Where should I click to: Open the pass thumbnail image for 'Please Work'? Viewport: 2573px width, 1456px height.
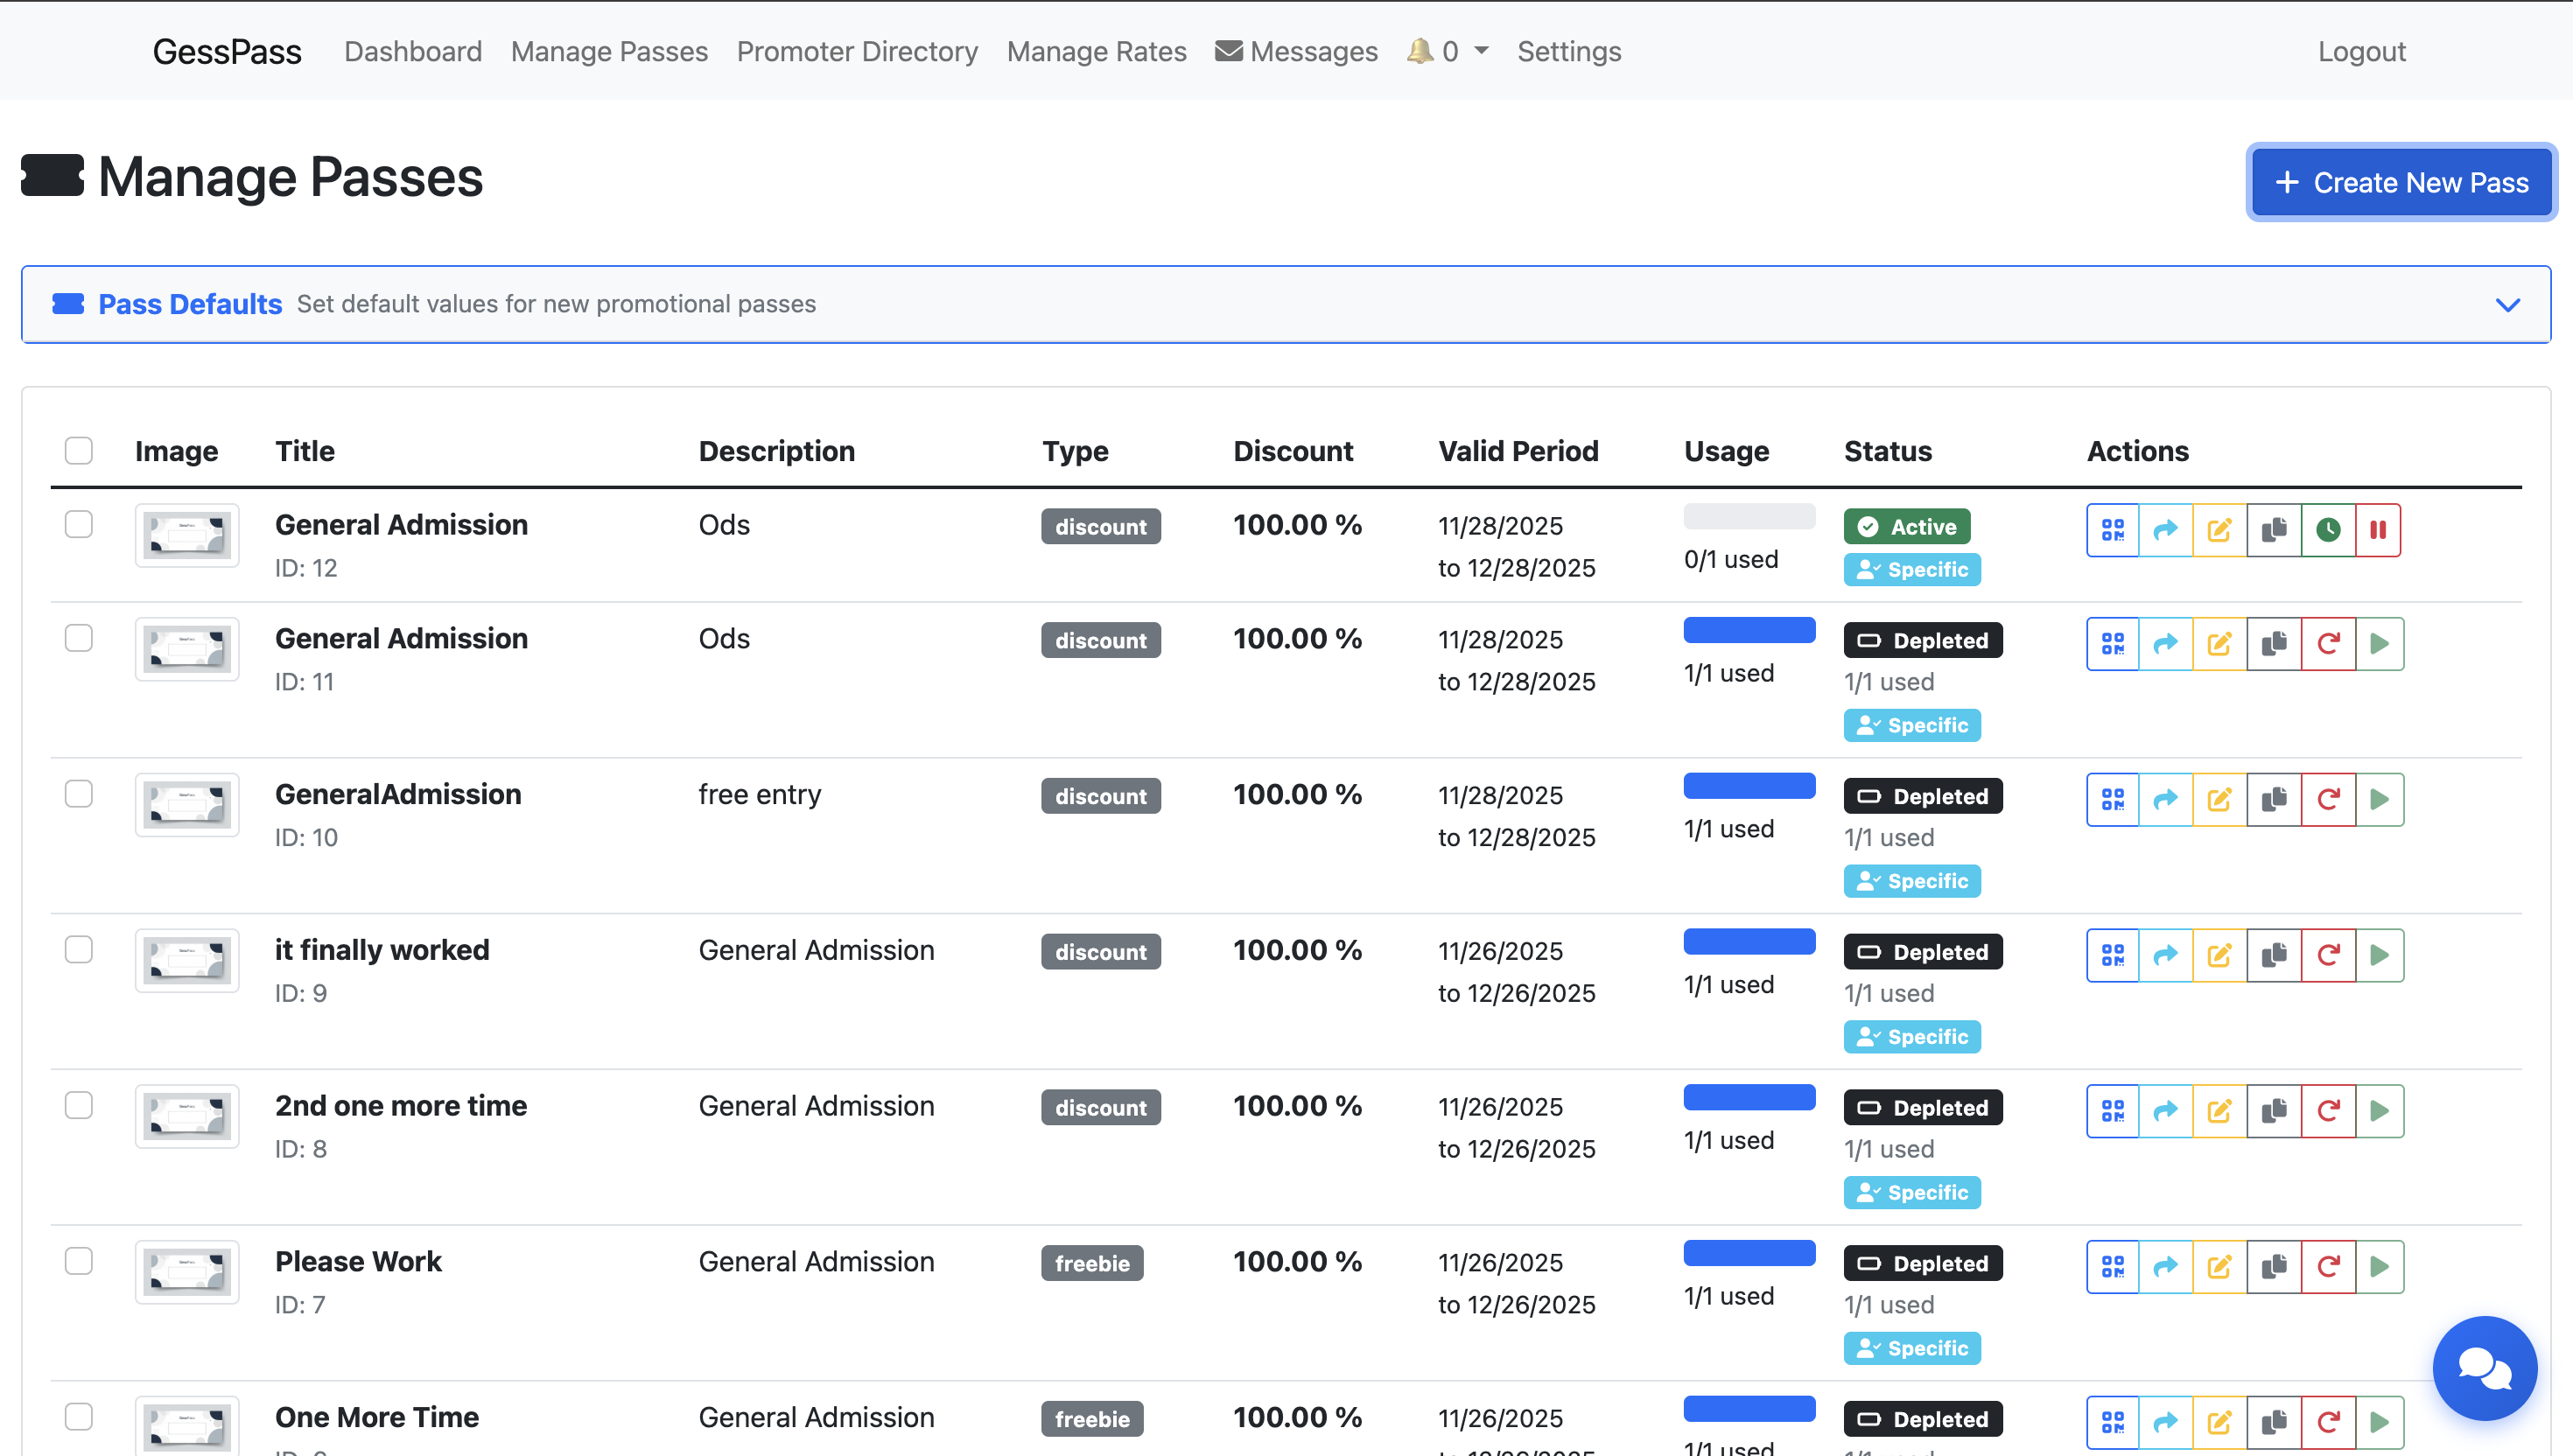186,1272
